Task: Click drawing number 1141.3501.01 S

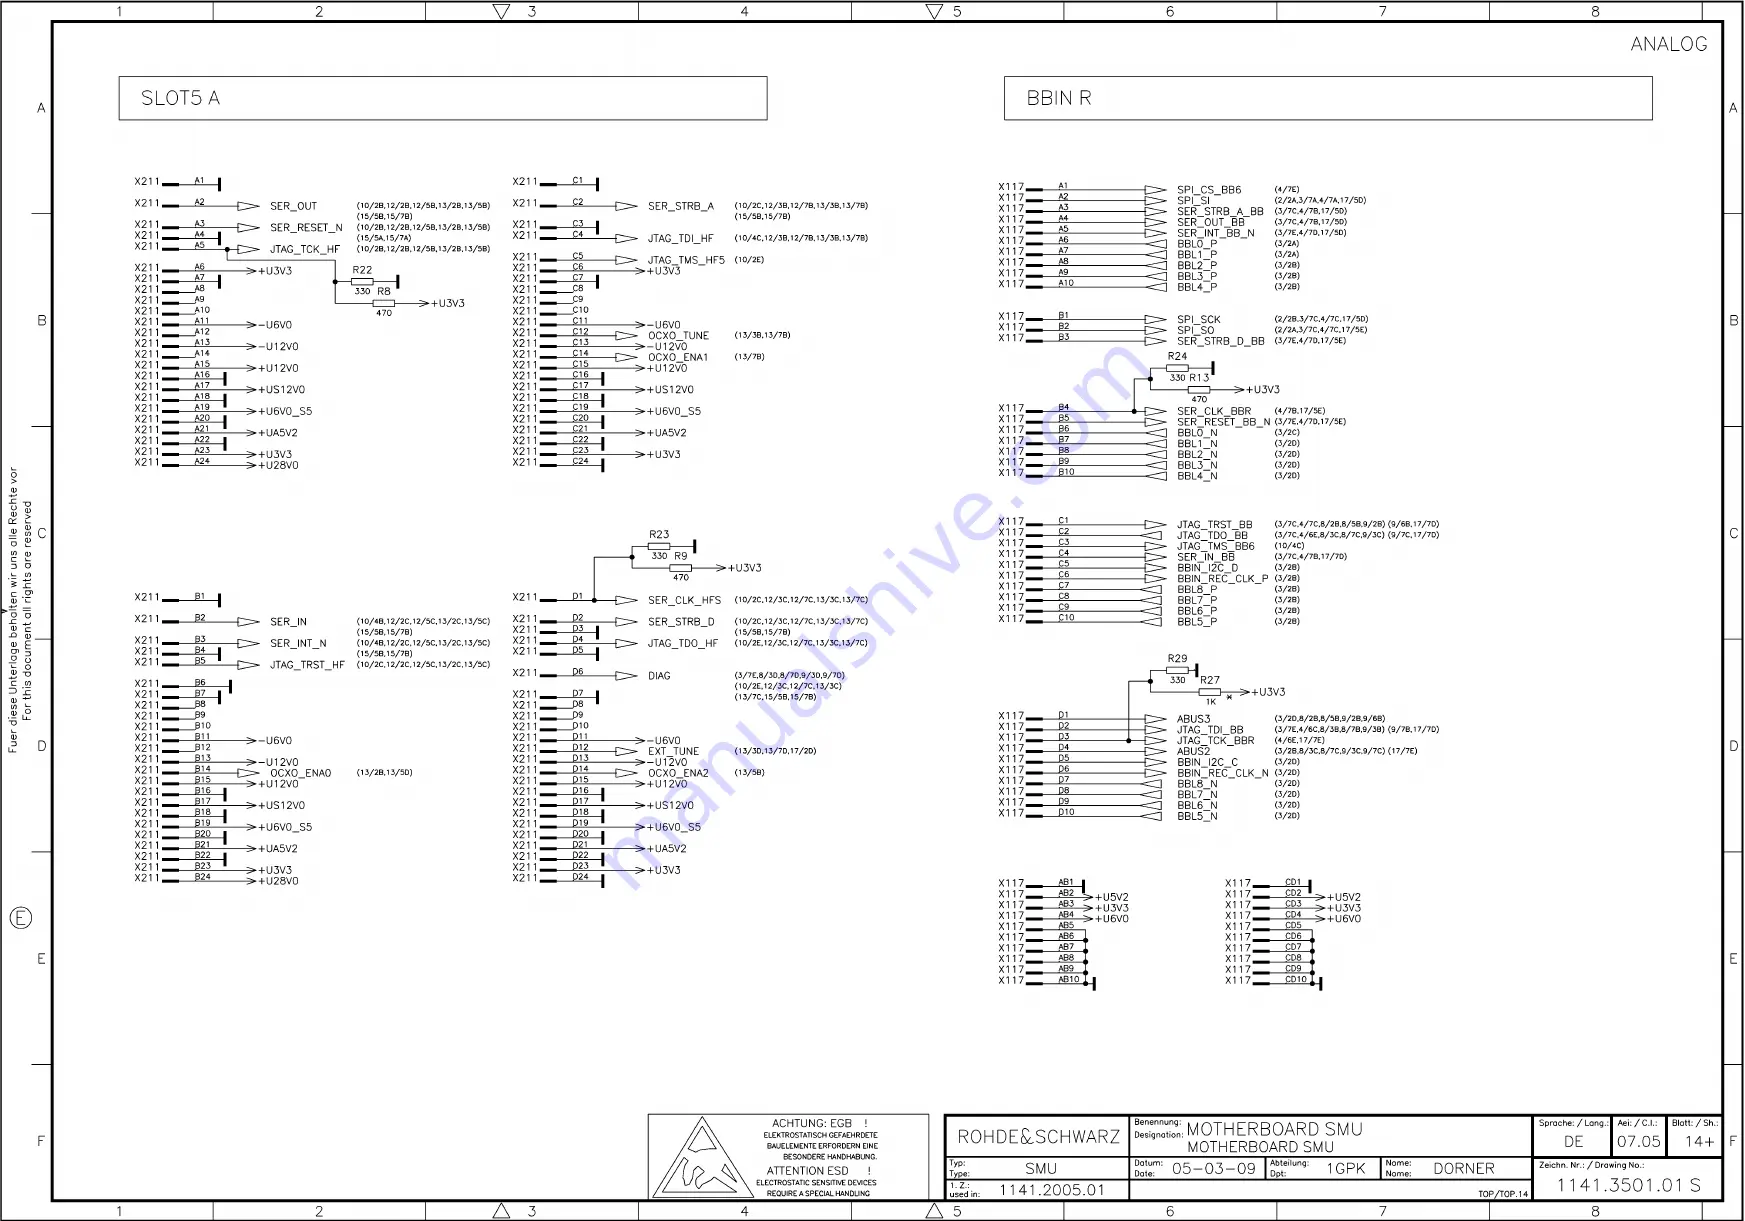Action: tap(1629, 1185)
